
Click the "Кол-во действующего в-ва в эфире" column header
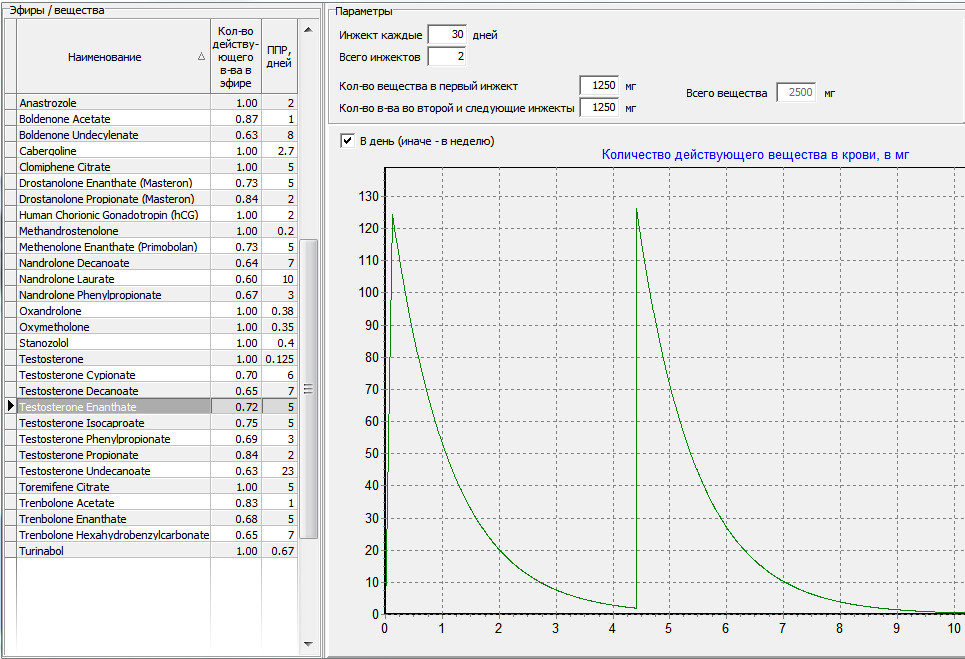coord(235,57)
